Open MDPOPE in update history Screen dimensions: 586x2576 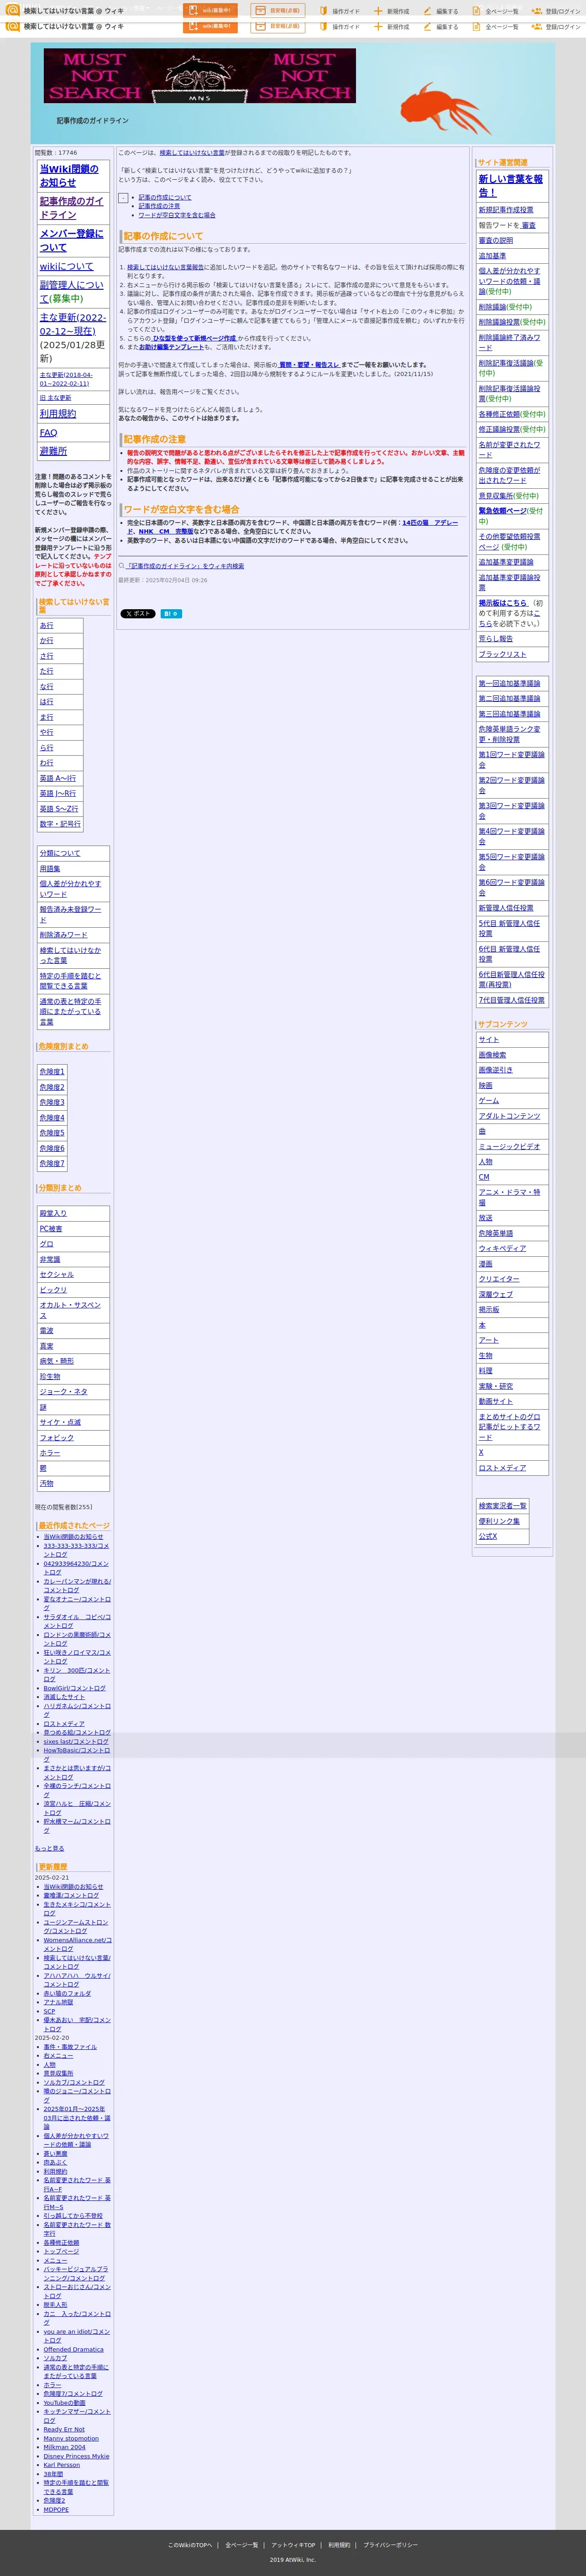(56, 2509)
